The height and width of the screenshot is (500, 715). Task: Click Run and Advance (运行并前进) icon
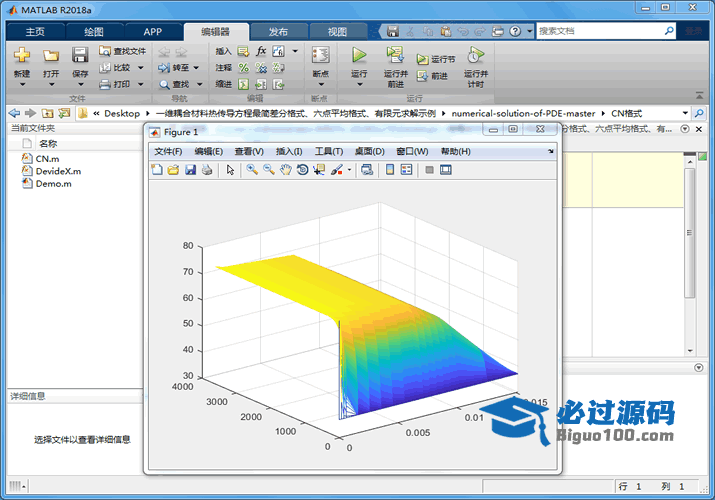[395, 55]
